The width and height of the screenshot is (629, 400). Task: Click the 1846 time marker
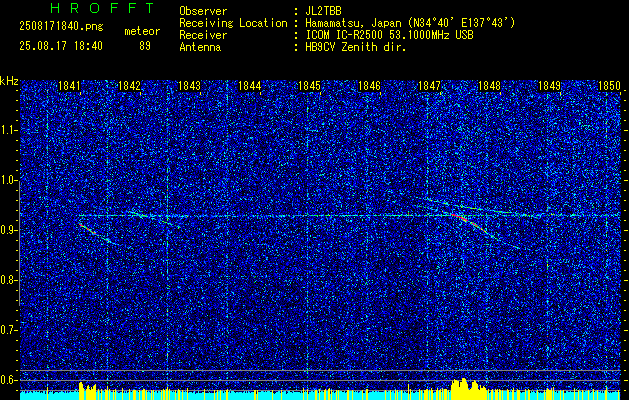pos(369,86)
